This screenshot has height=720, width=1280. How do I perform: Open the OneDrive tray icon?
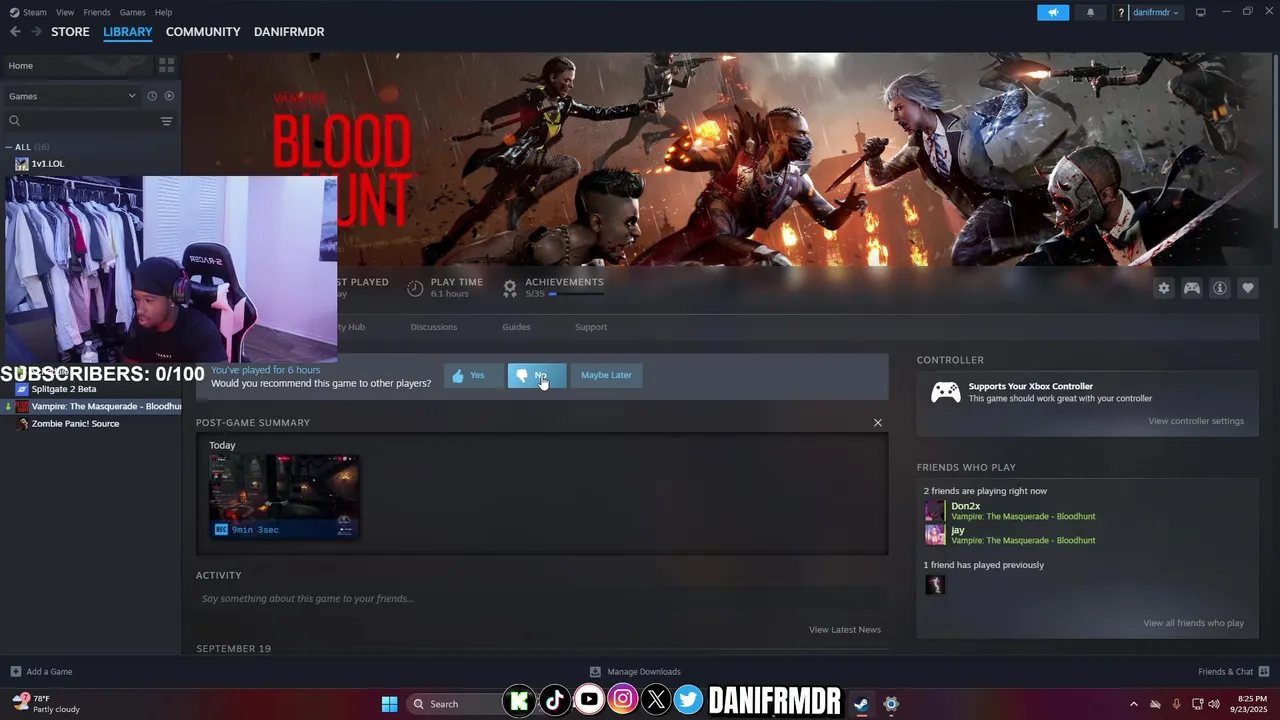1155,704
